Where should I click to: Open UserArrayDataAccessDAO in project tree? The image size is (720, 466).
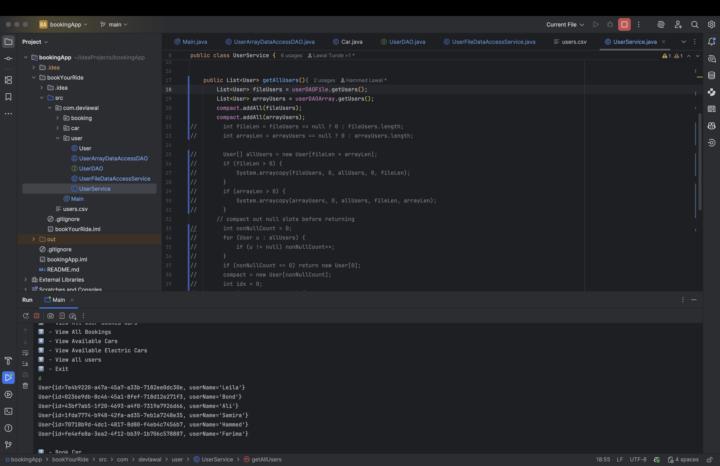coord(109,158)
